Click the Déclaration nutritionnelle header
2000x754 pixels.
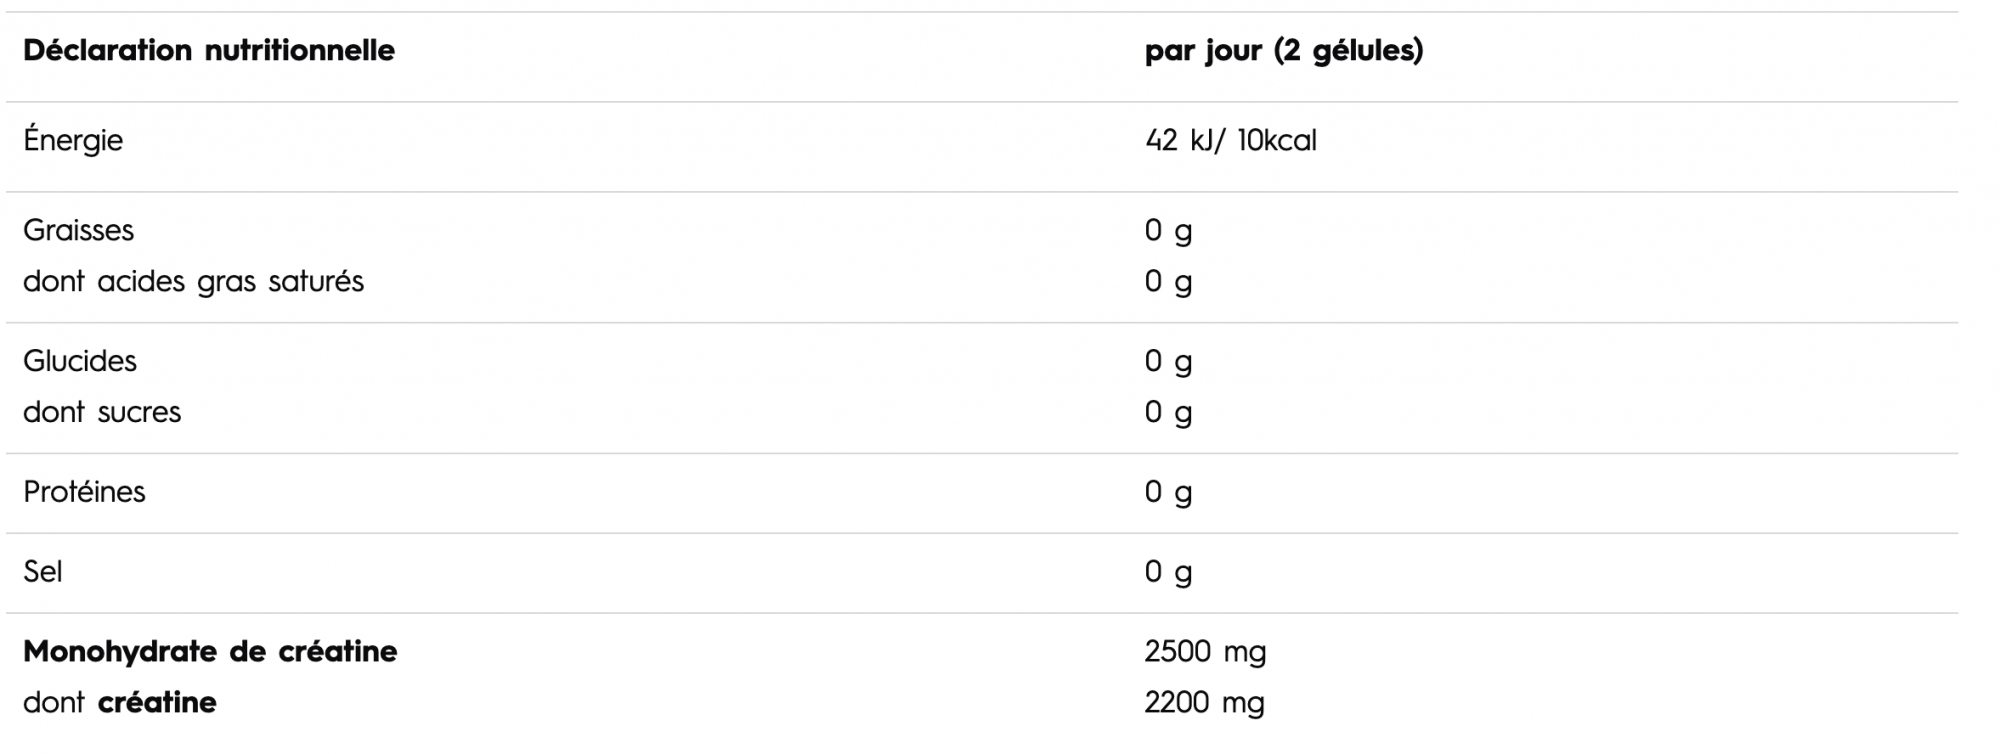[209, 50]
